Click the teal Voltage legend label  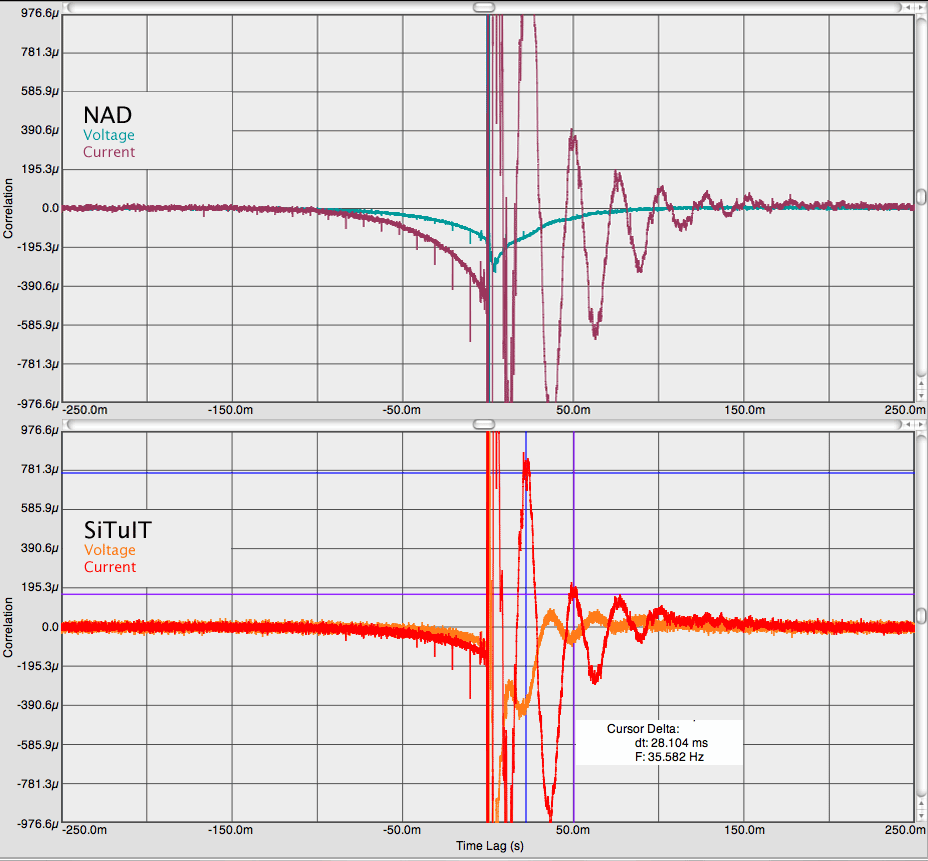(x=109, y=136)
